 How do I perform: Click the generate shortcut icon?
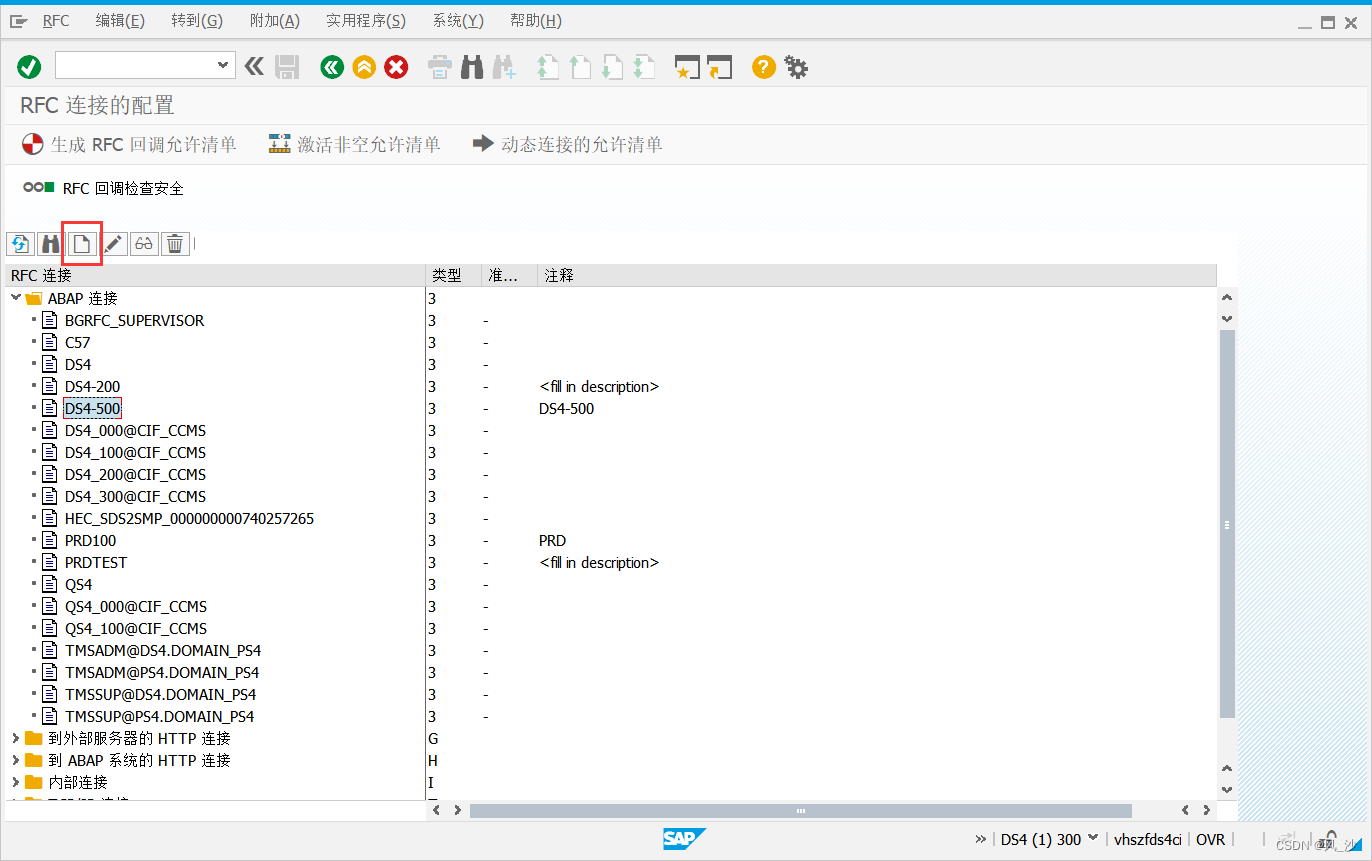720,67
